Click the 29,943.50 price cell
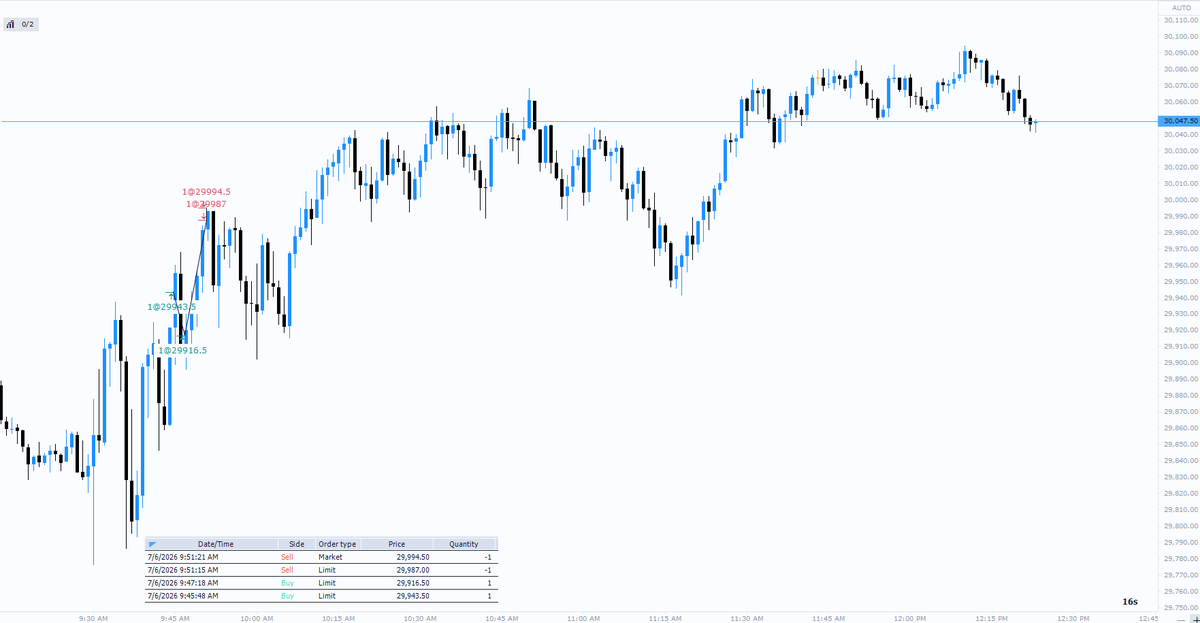Image resolution: width=1200 pixels, height=623 pixels. [x=412, y=595]
